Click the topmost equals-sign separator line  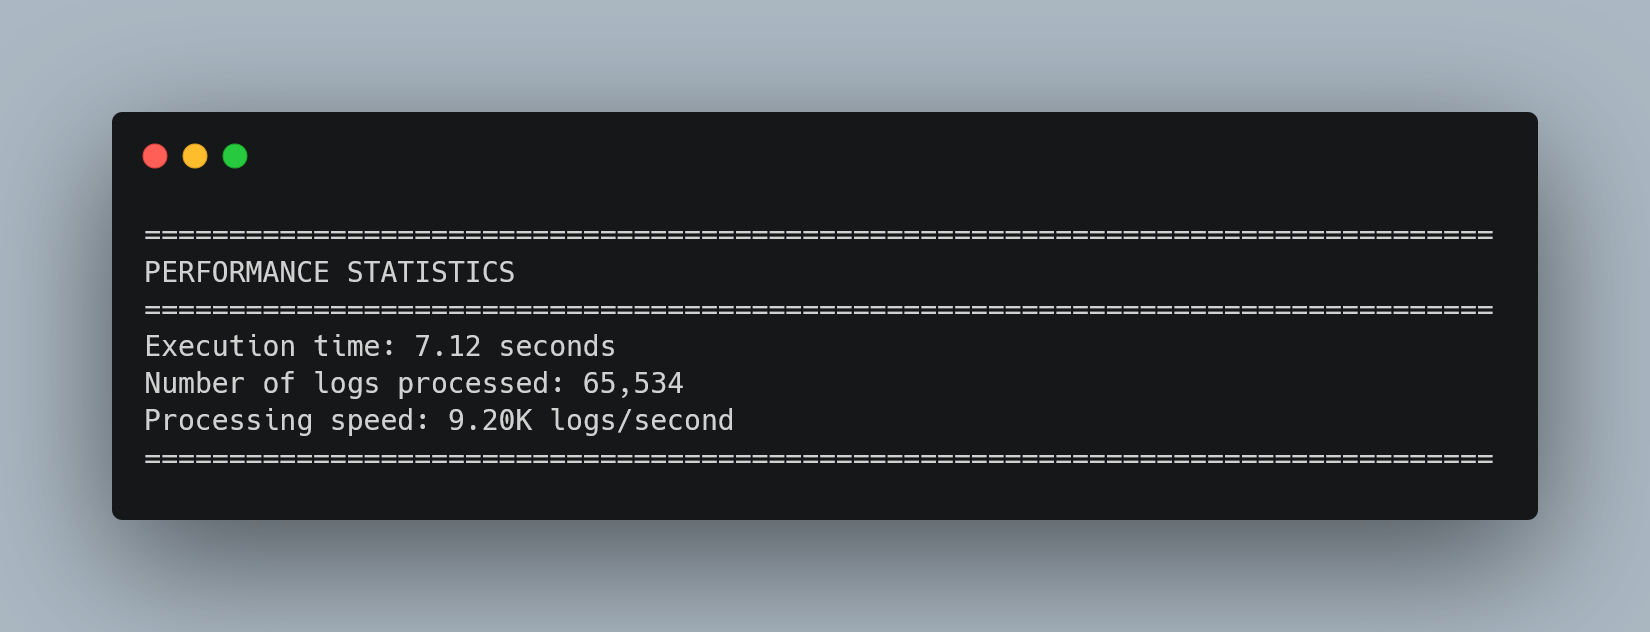[x=819, y=235]
